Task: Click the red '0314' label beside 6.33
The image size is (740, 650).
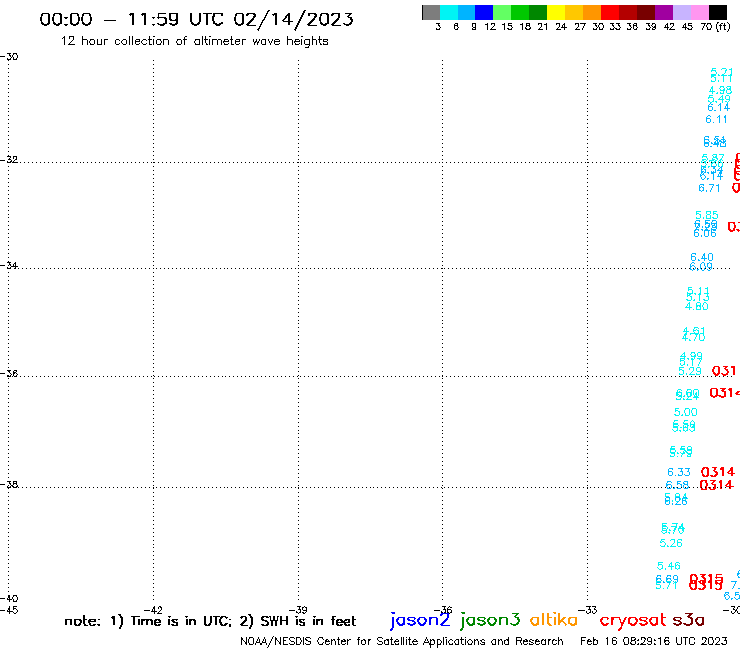Action: (x=718, y=472)
